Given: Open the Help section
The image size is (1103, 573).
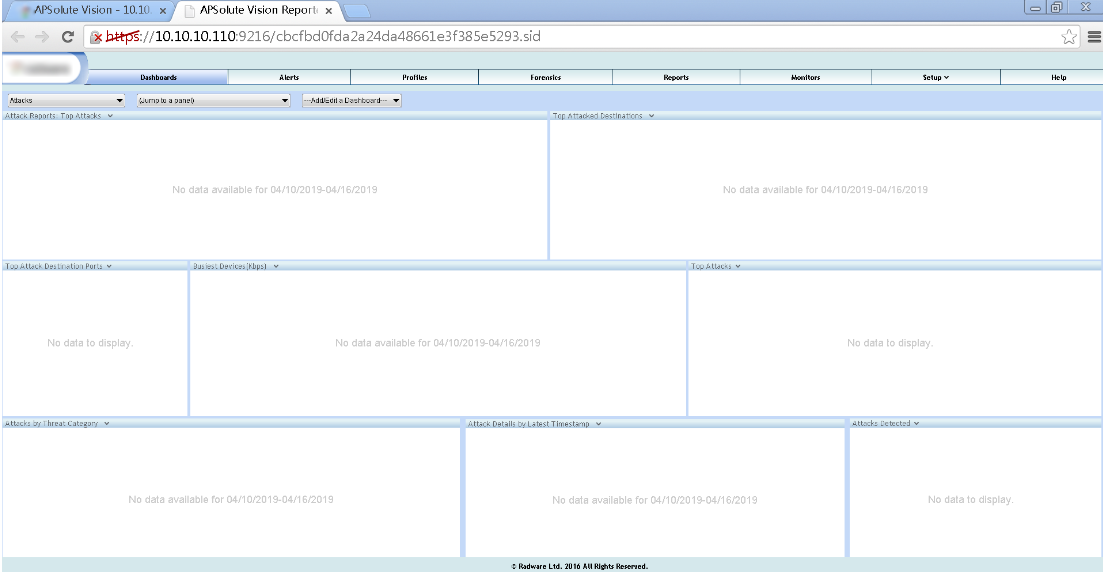Looking at the screenshot, I should (1058, 77).
